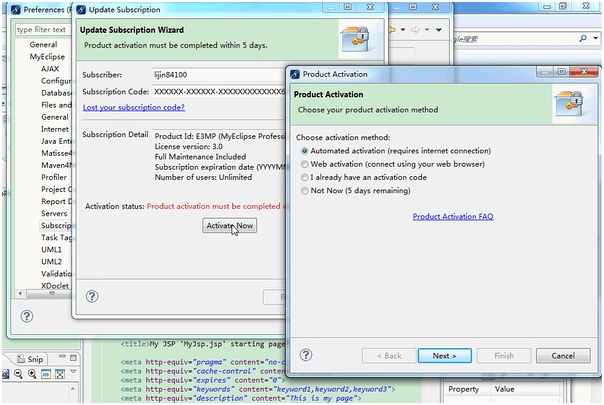Select General under Preferences tree top
Viewport: 604px width, 405px height.
click(44, 45)
